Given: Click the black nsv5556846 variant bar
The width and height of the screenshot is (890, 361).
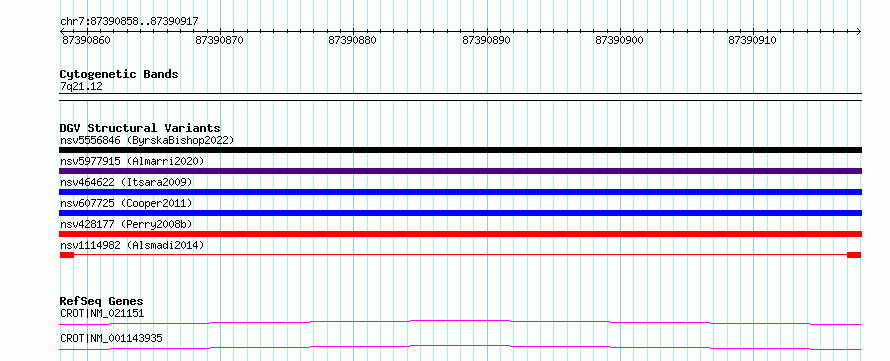Looking at the screenshot, I should [x=460, y=150].
